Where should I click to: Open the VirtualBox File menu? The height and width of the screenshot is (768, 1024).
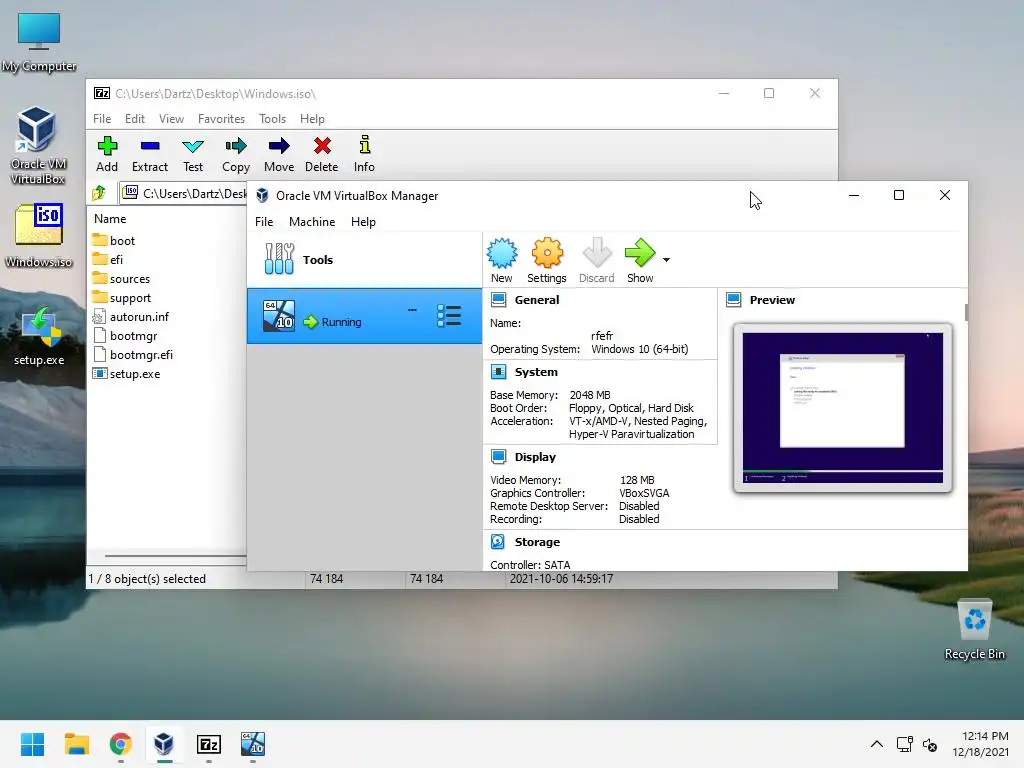(264, 222)
